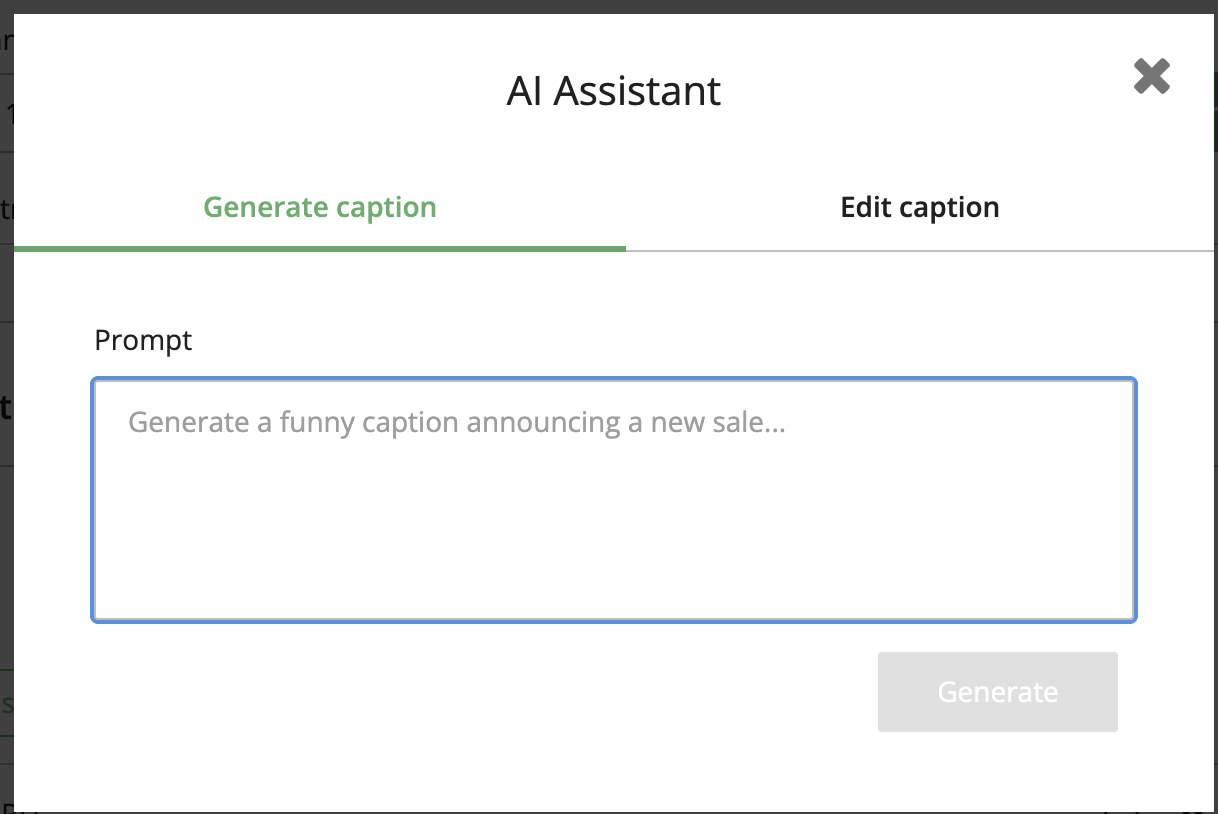Click the Generate button
This screenshot has width=1218, height=814.
(997, 692)
